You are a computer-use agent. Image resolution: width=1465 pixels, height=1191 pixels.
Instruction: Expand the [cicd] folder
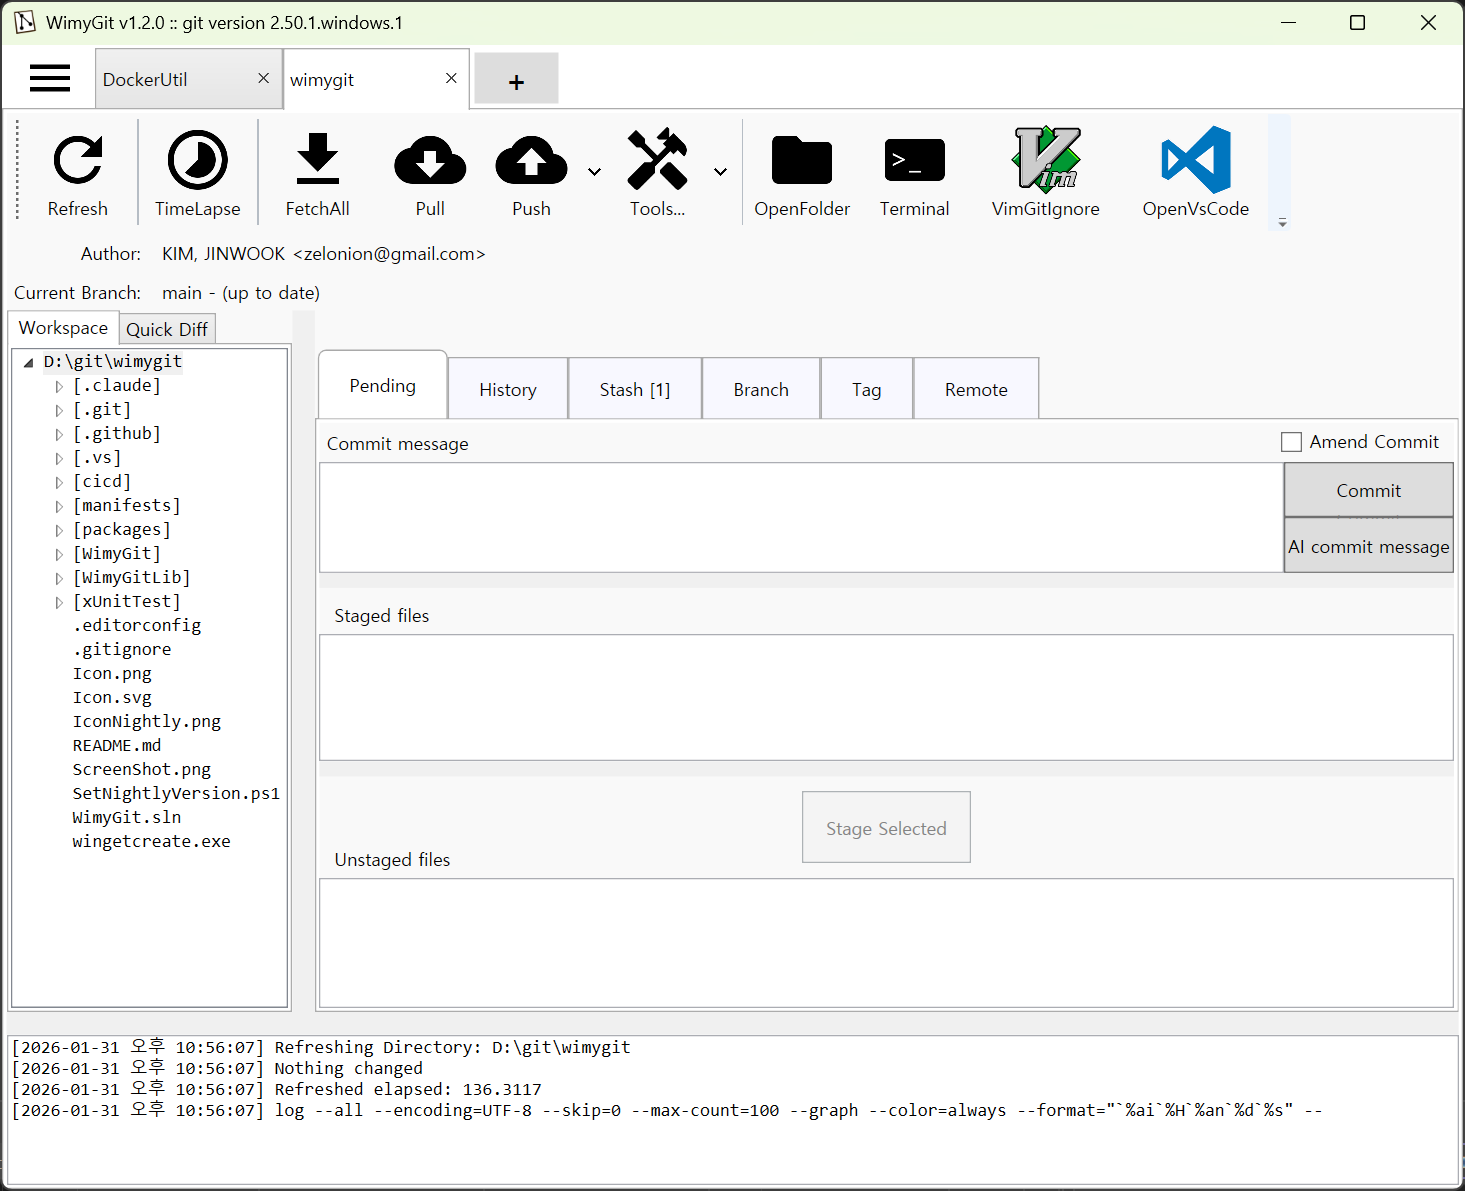(x=59, y=482)
